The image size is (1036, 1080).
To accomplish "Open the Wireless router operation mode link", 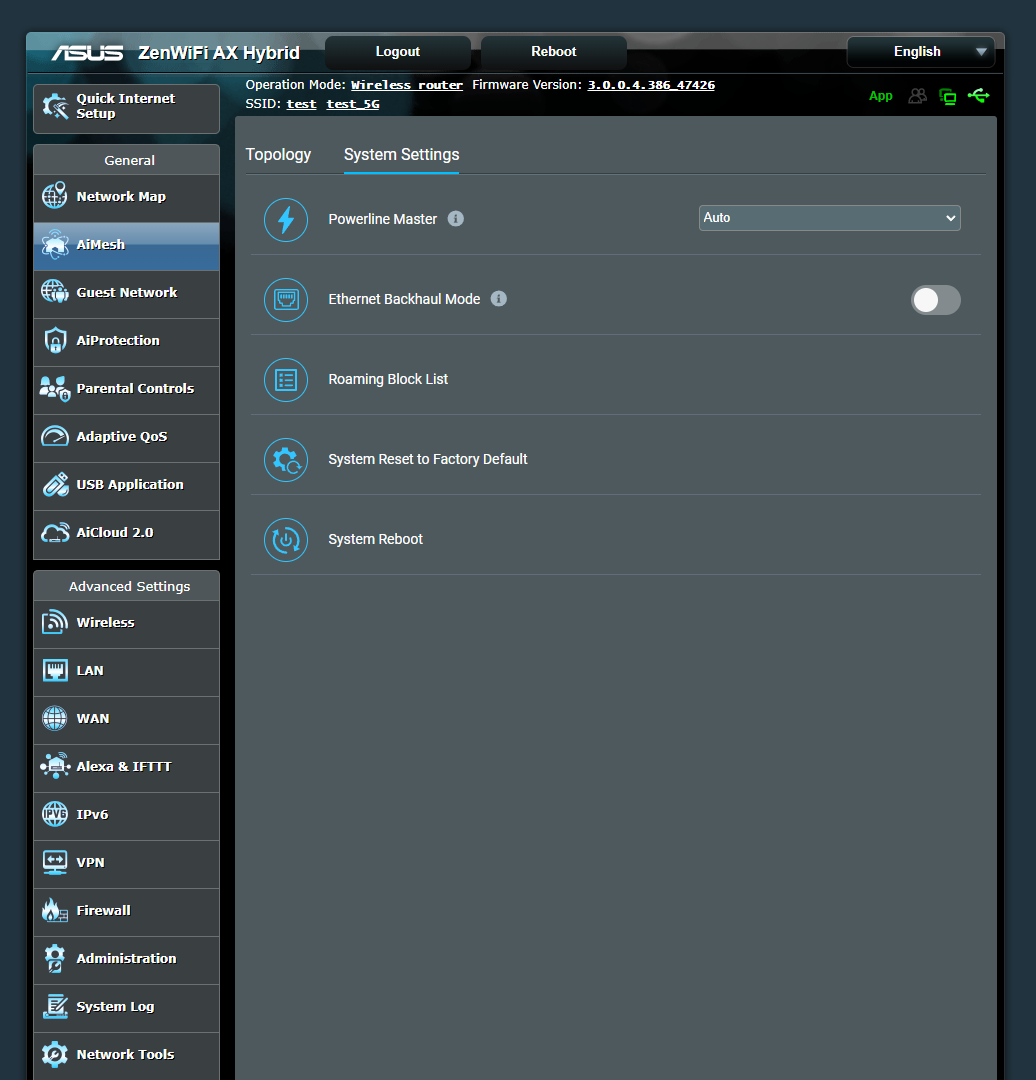I will click(x=406, y=85).
